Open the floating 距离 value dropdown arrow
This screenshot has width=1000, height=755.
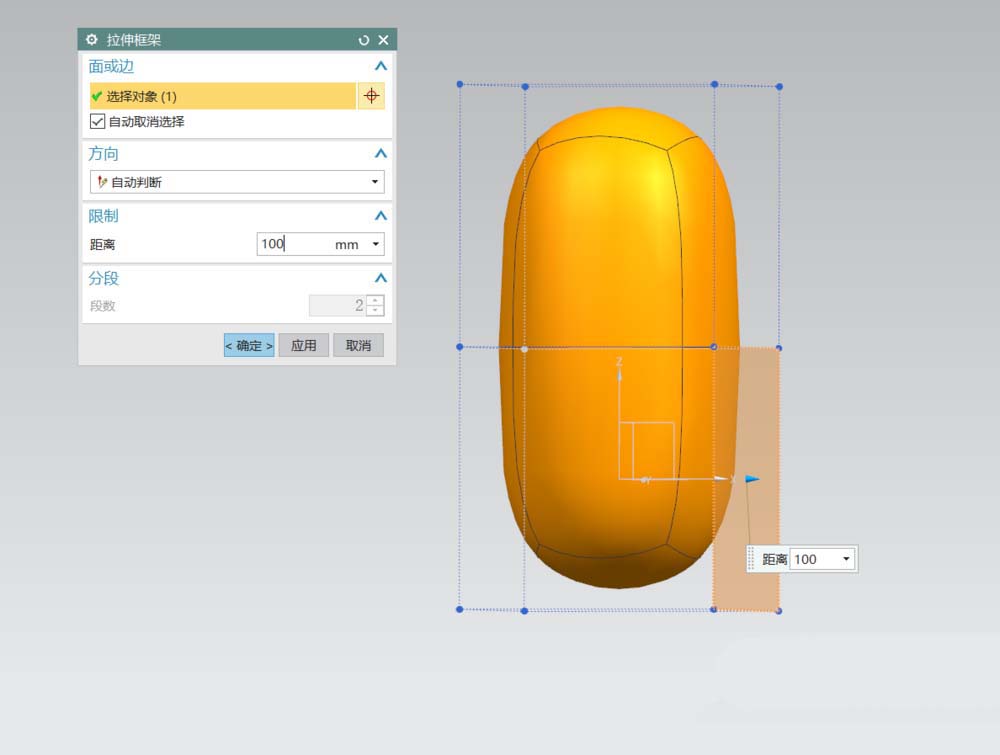[x=846, y=560]
